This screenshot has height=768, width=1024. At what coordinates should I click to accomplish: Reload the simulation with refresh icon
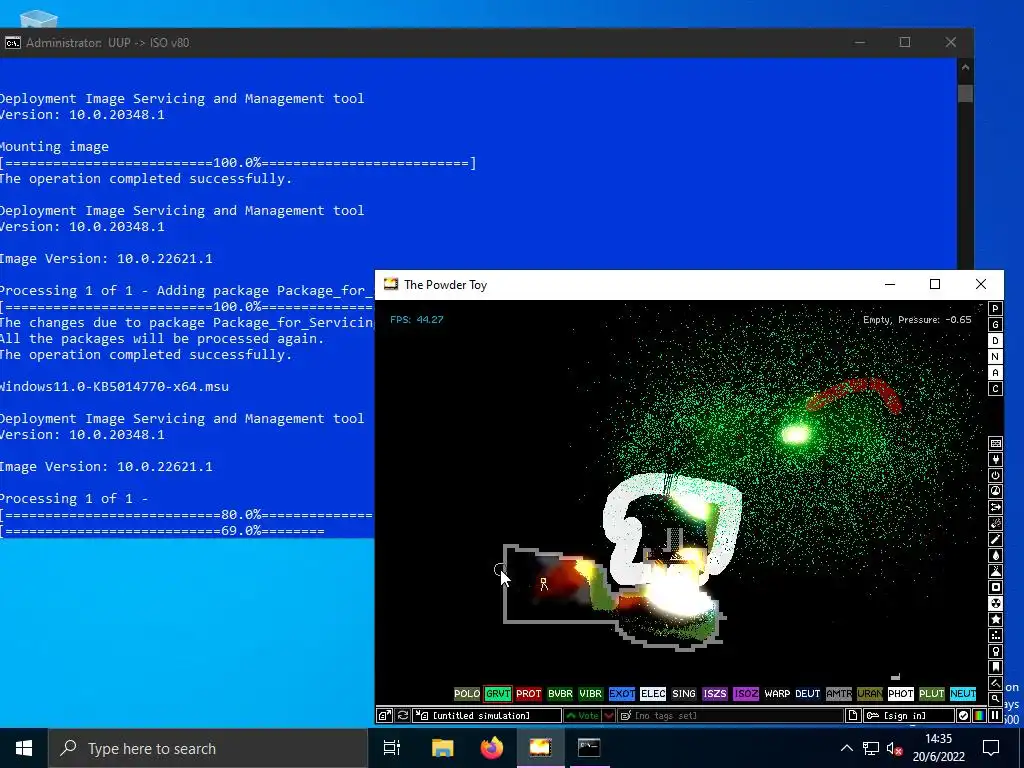[403, 716]
